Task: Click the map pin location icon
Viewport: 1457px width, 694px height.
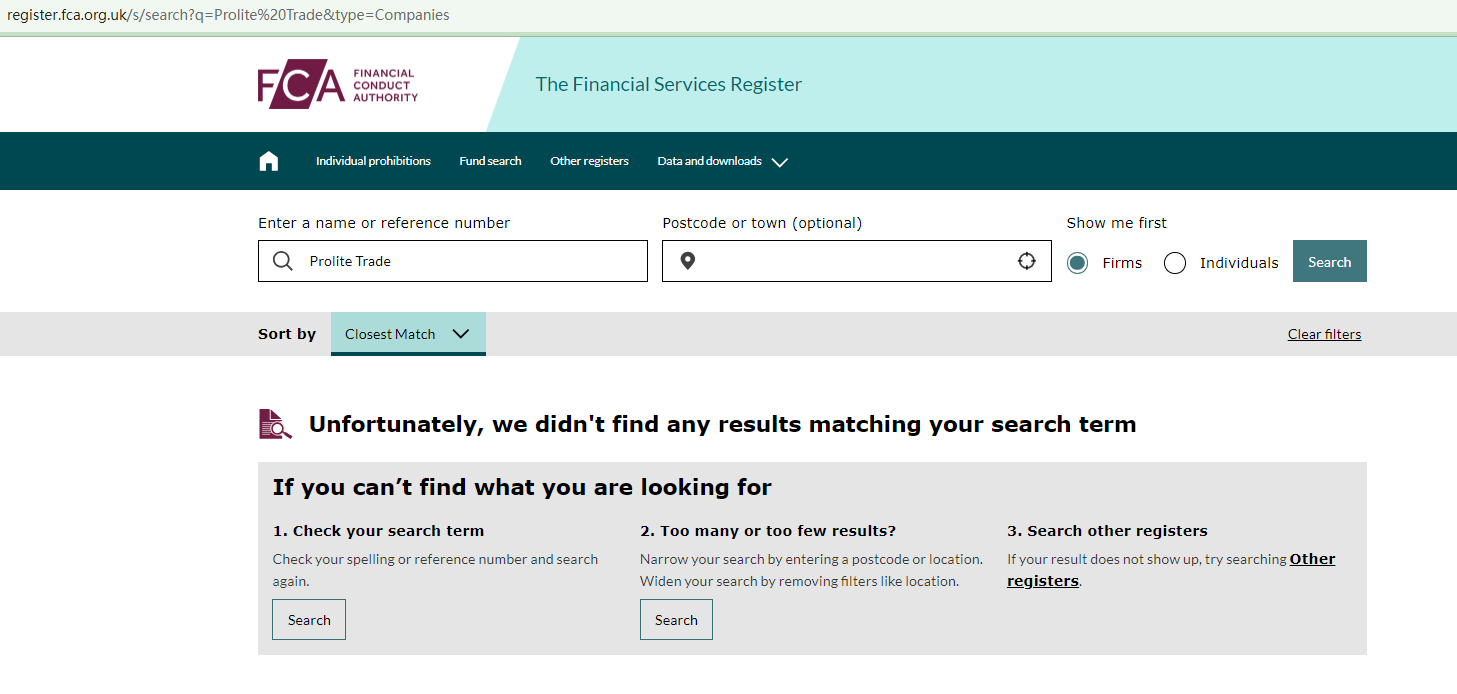Action: pos(687,261)
